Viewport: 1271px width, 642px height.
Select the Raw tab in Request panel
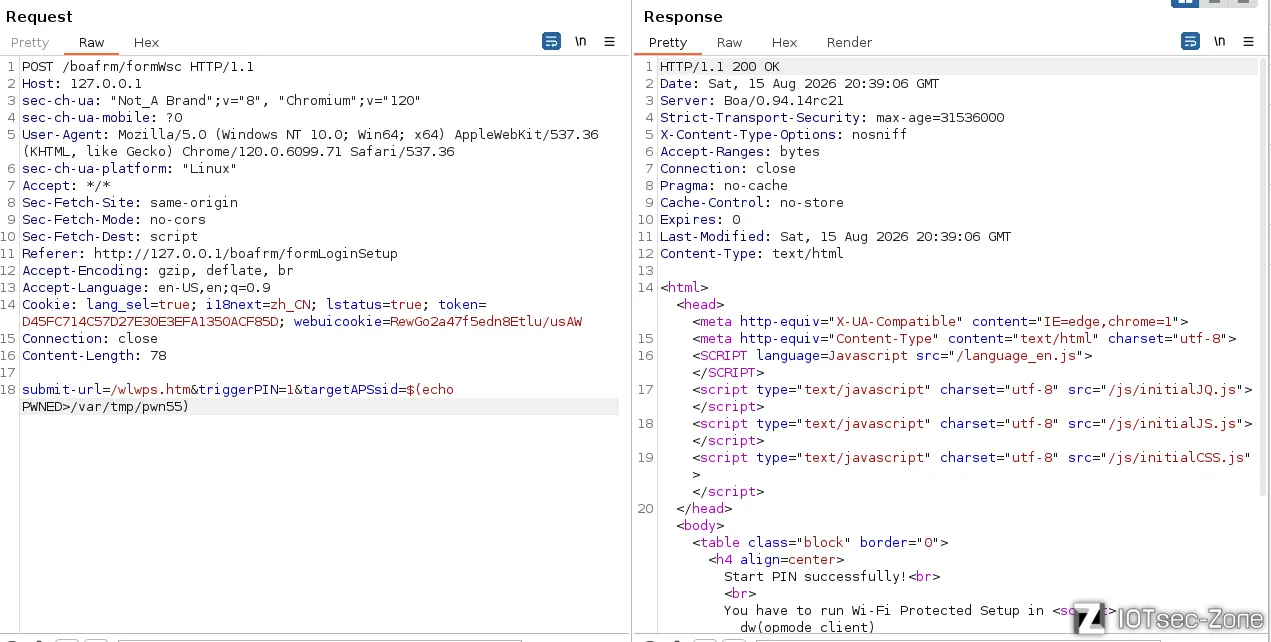(92, 42)
